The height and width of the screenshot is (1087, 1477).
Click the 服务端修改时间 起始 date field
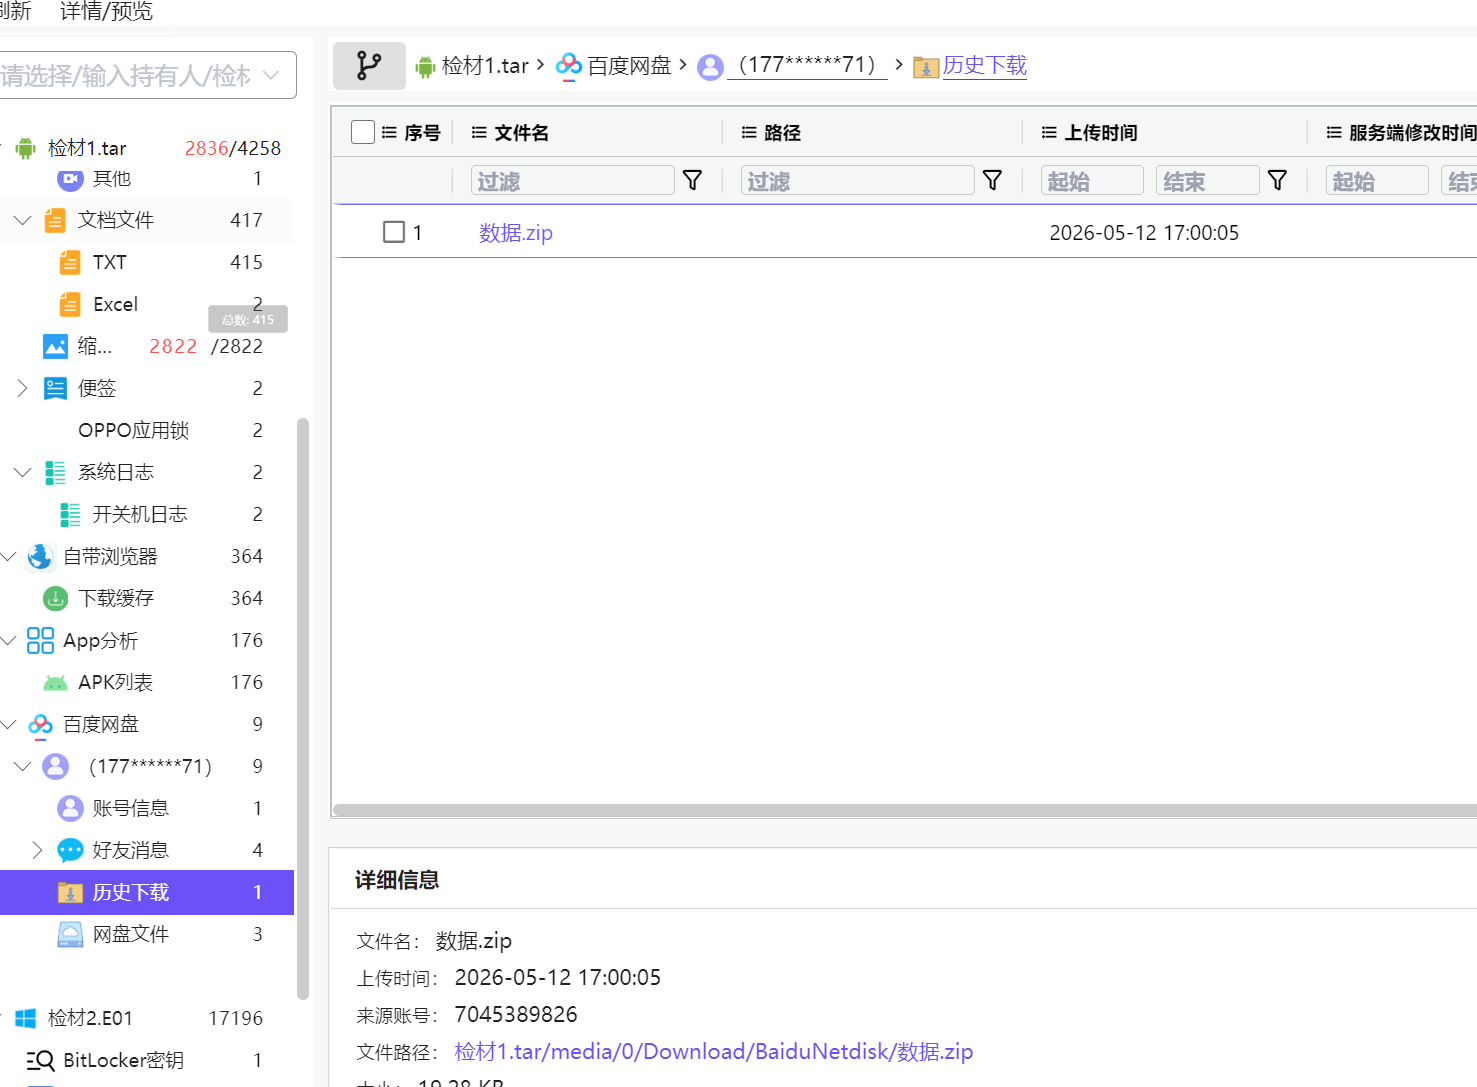1377,180
